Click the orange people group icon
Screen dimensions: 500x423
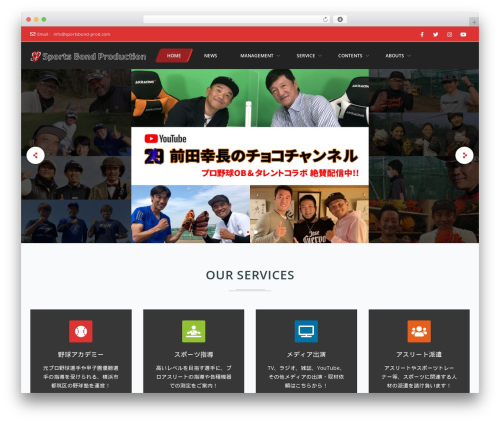pos(419,331)
